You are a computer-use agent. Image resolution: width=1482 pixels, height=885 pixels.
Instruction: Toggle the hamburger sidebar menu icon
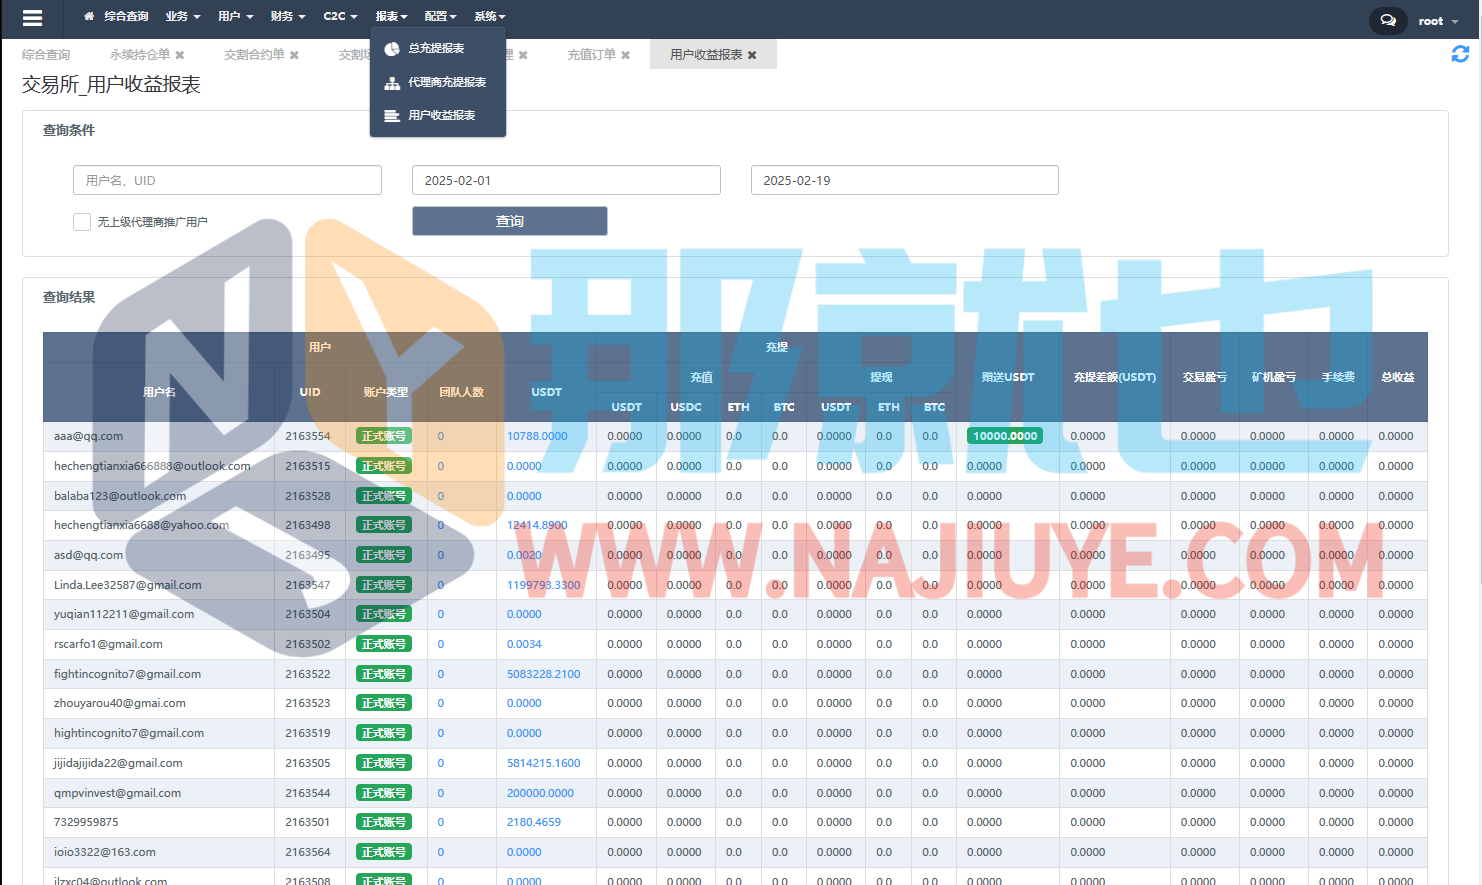(x=32, y=18)
